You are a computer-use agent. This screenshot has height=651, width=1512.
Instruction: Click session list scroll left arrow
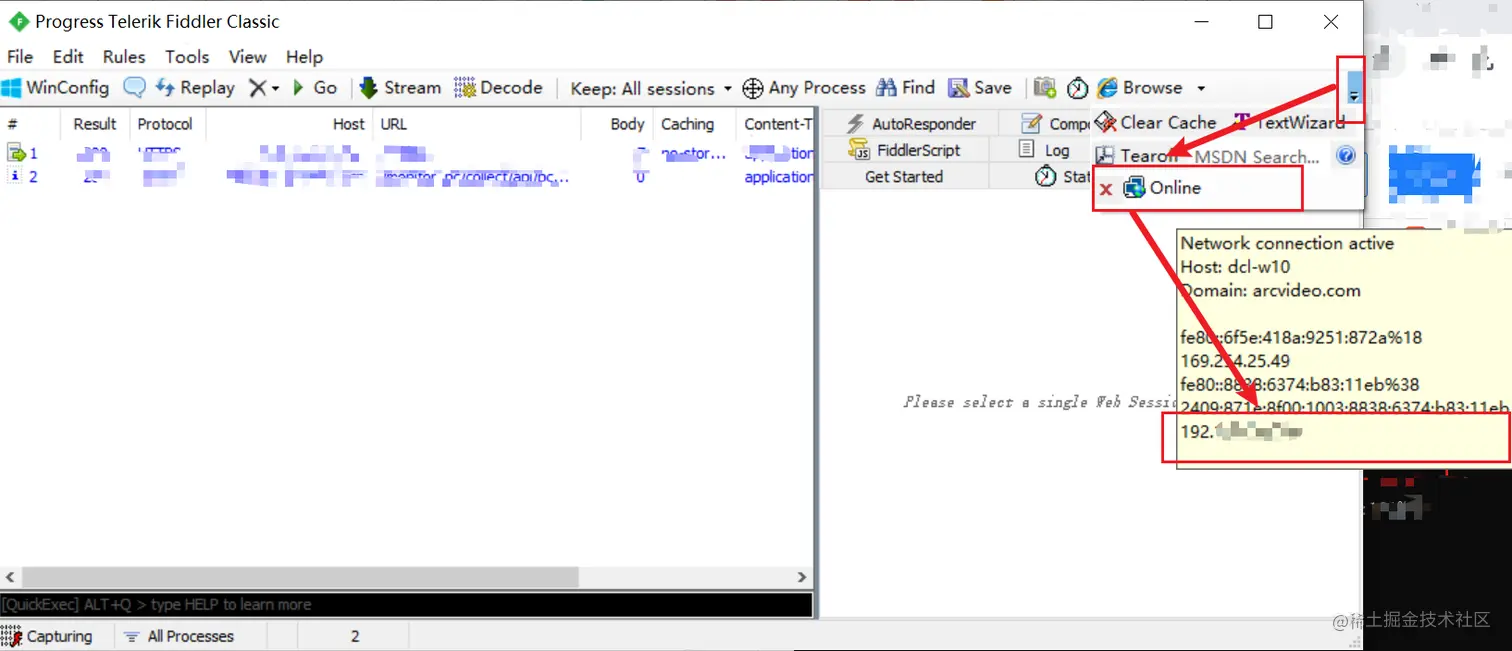click(10, 577)
